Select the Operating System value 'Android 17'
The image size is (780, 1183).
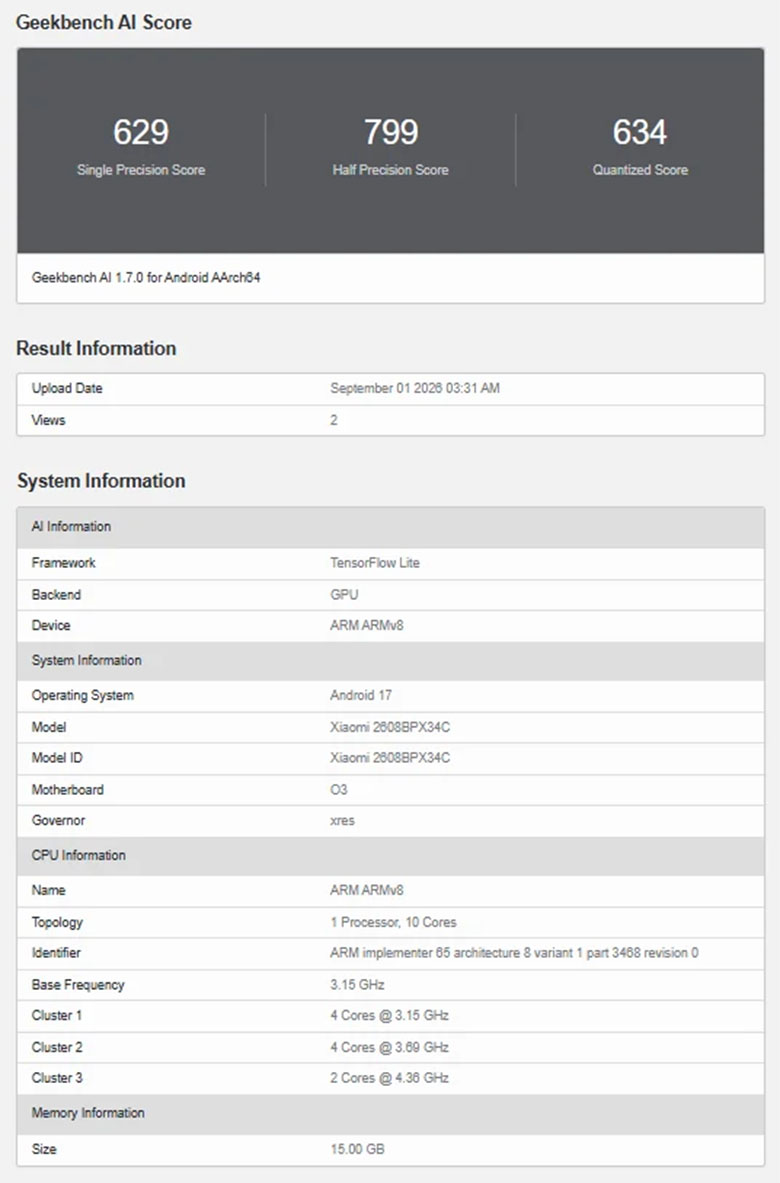tap(361, 695)
